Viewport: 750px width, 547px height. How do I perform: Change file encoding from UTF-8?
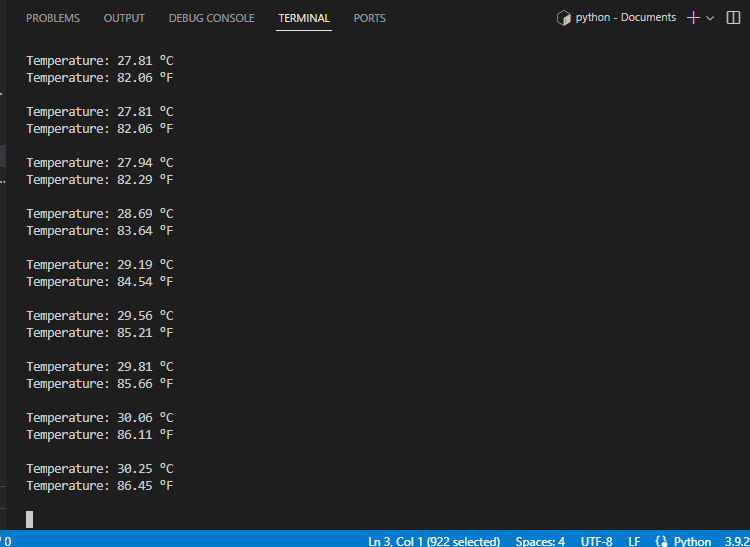pos(596,541)
